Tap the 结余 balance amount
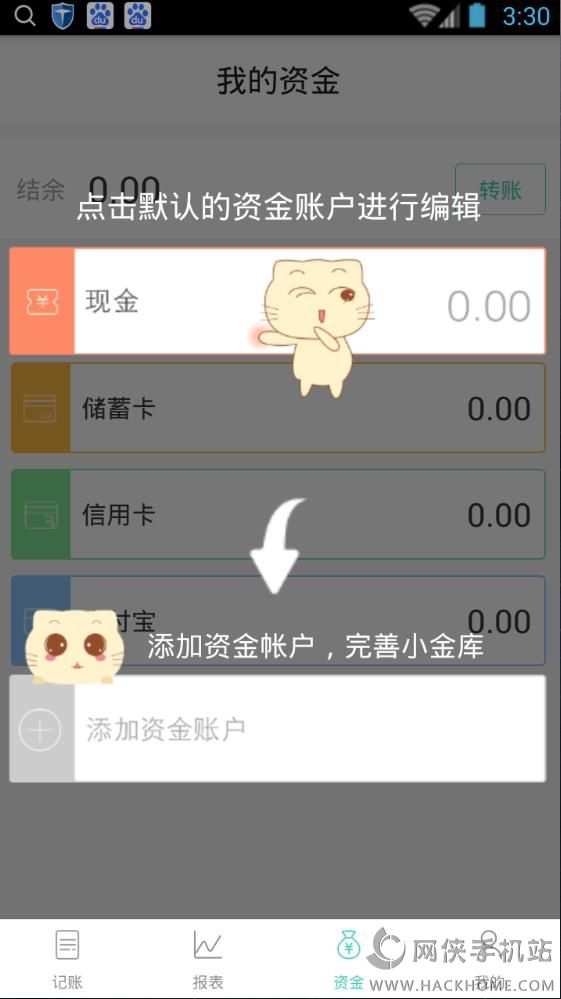 point(124,189)
